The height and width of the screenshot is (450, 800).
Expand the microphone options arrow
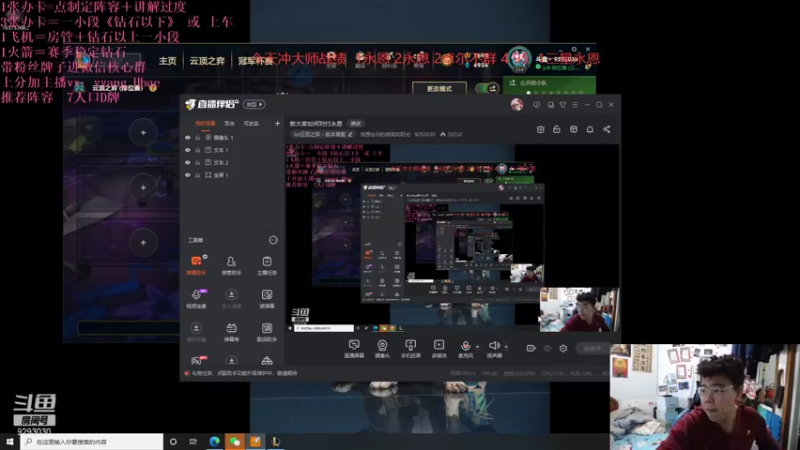point(478,347)
